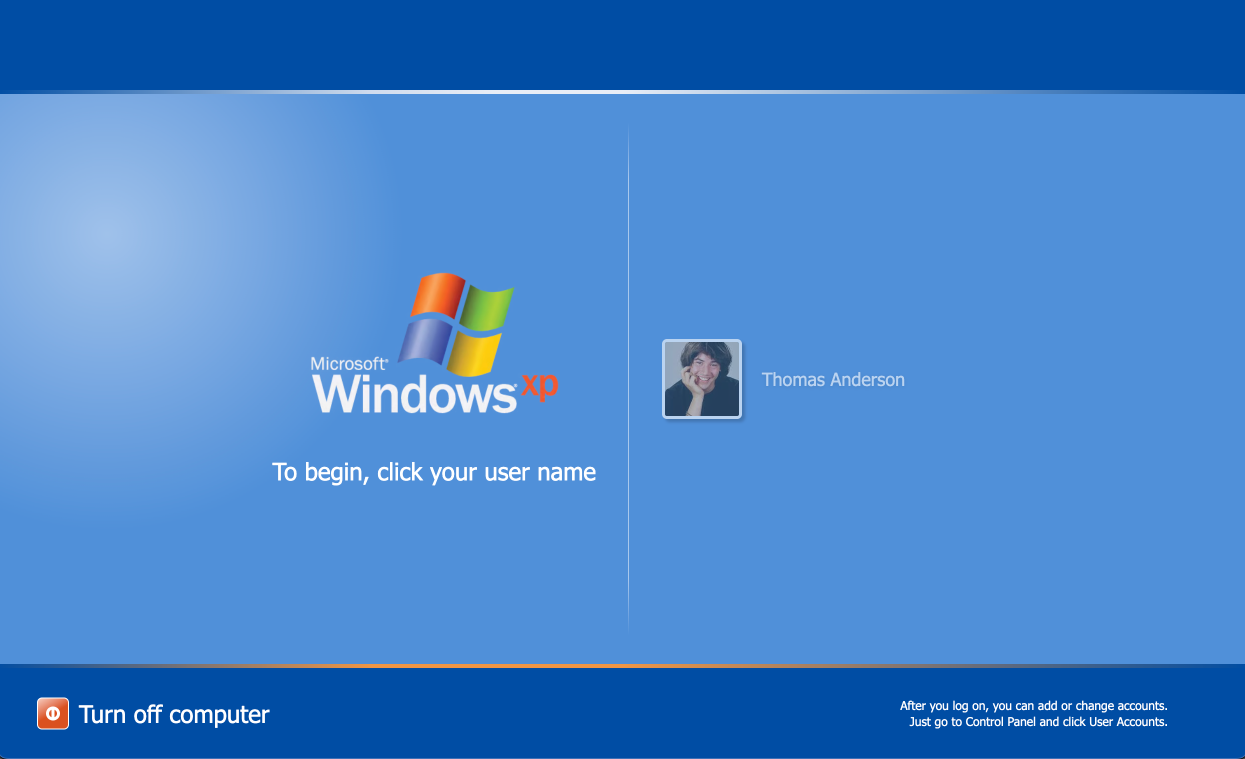Click Turn off computer
This screenshot has width=1245, height=759.
tap(175, 713)
